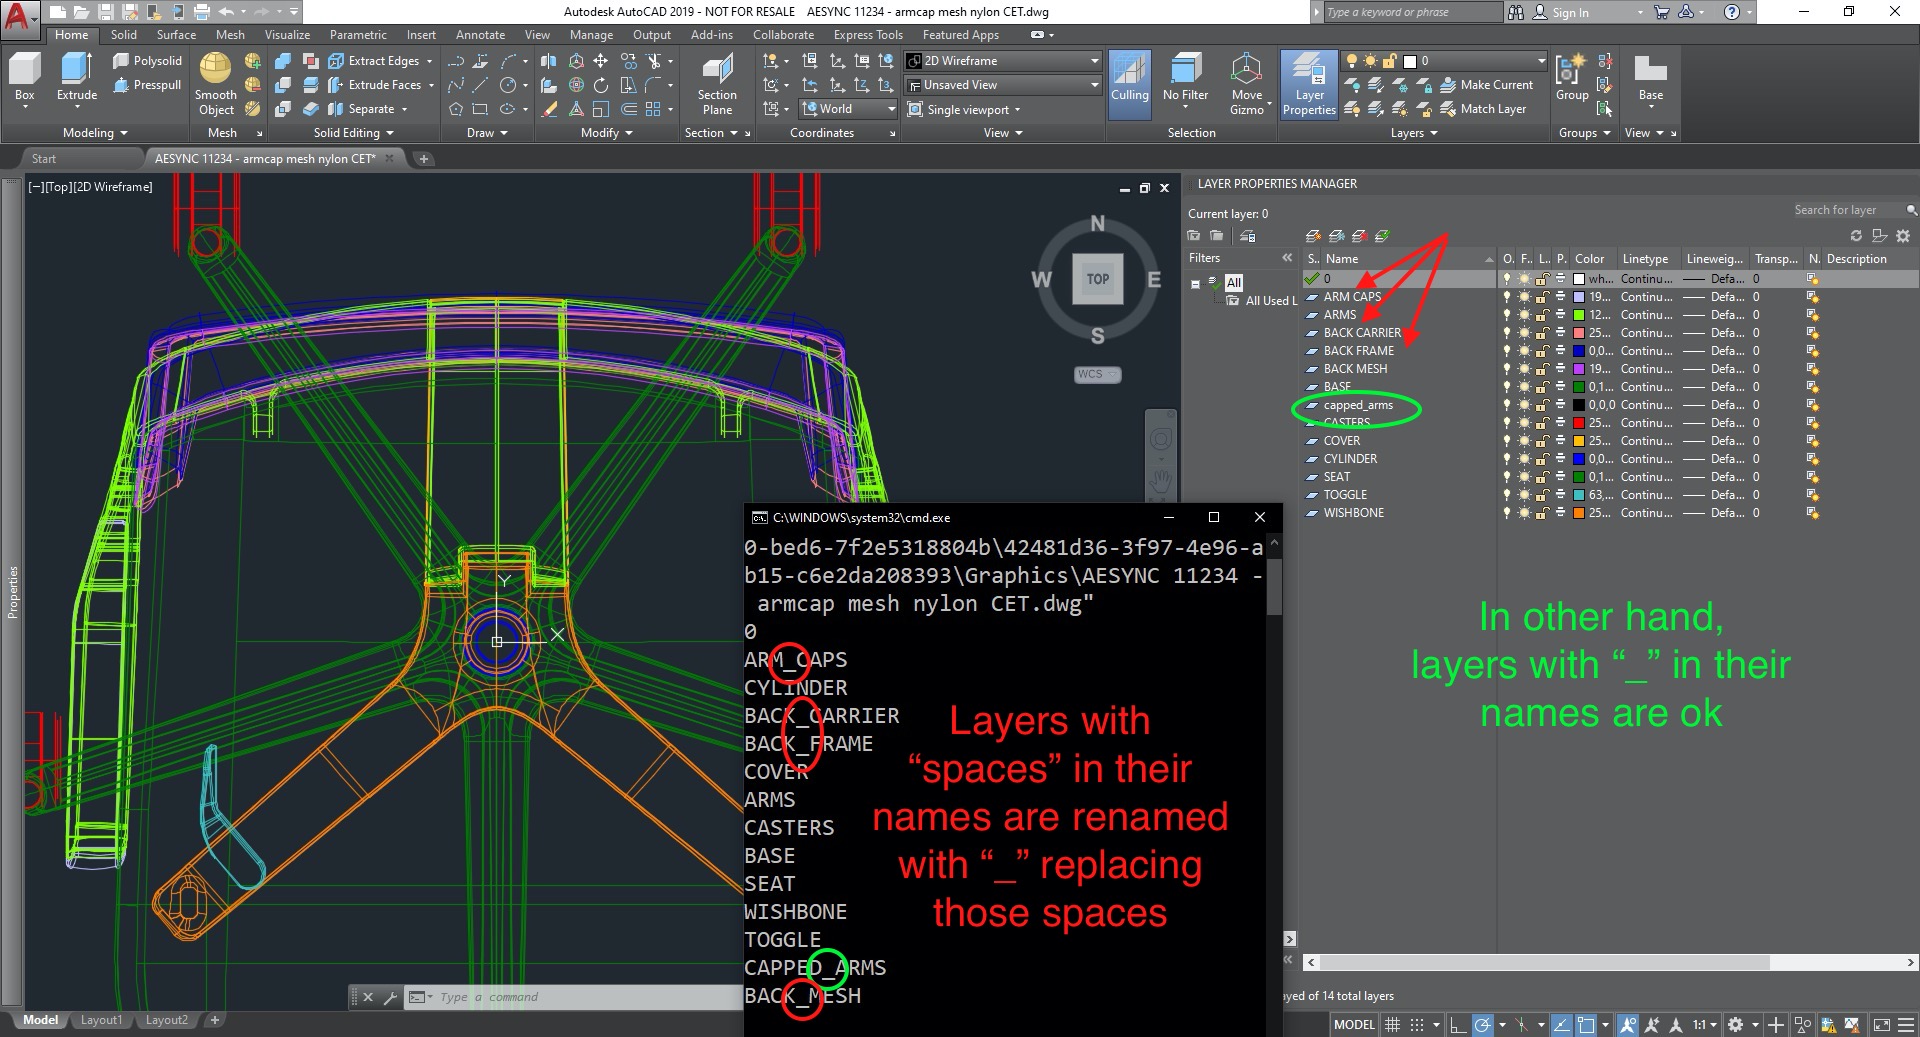Click New Property Filter icon
The image size is (1920, 1037).
tap(1193, 236)
